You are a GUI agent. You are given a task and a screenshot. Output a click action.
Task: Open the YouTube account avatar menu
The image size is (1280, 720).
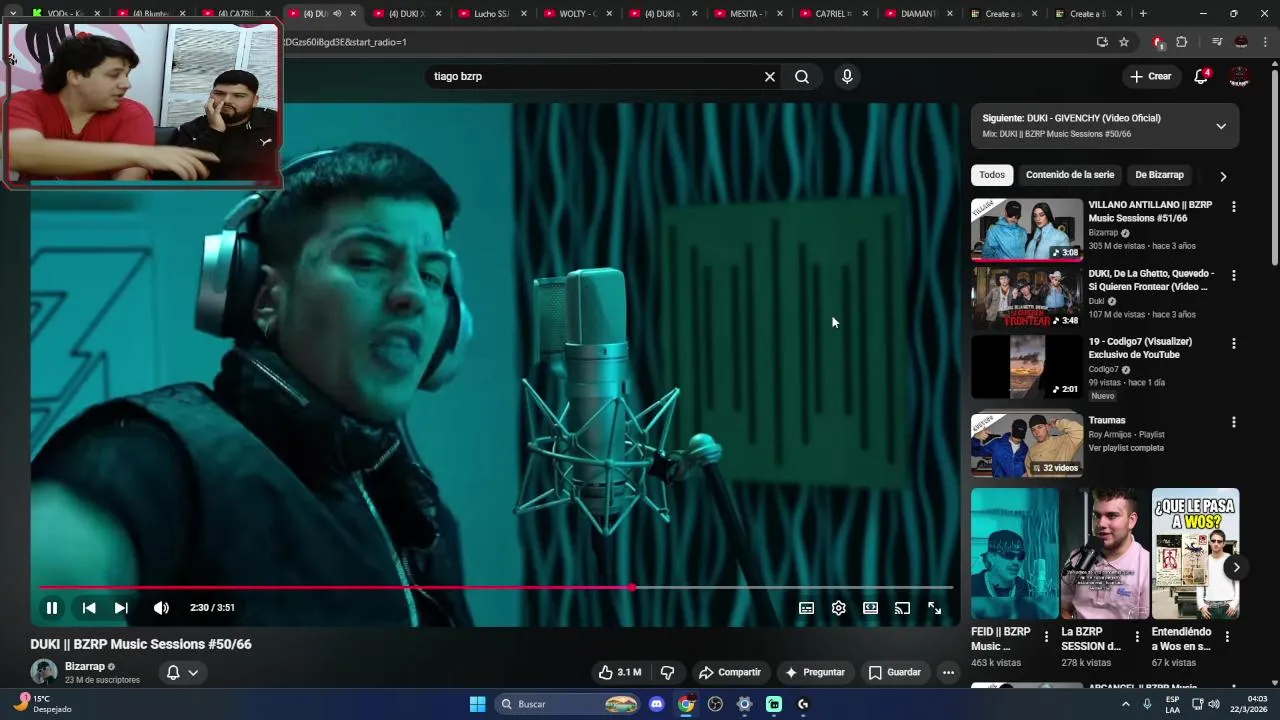tap(1239, 77)
